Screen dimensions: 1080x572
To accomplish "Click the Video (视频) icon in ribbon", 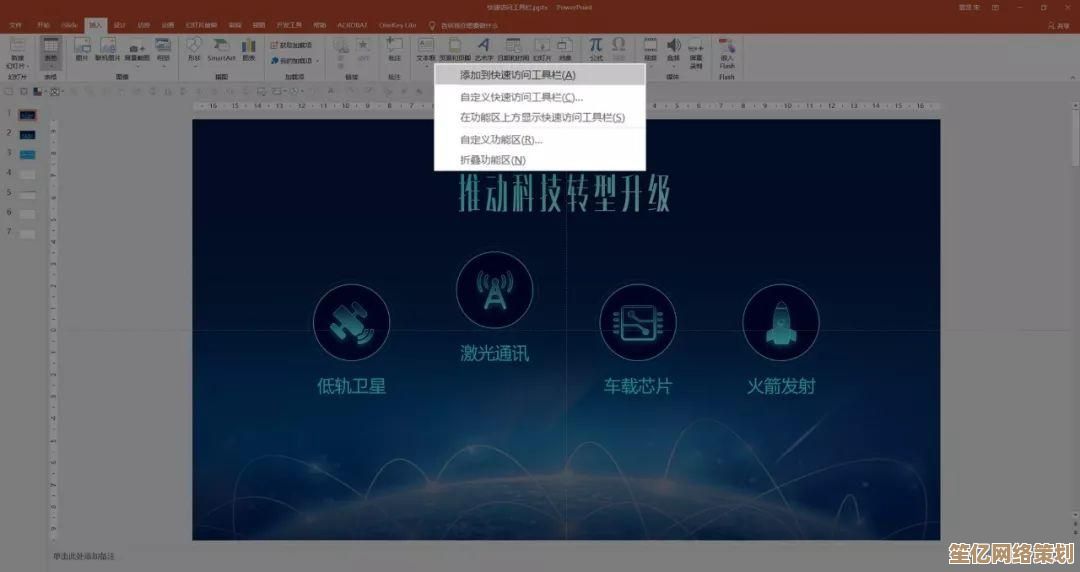I will pyautogui.click(x=650, y=48).
